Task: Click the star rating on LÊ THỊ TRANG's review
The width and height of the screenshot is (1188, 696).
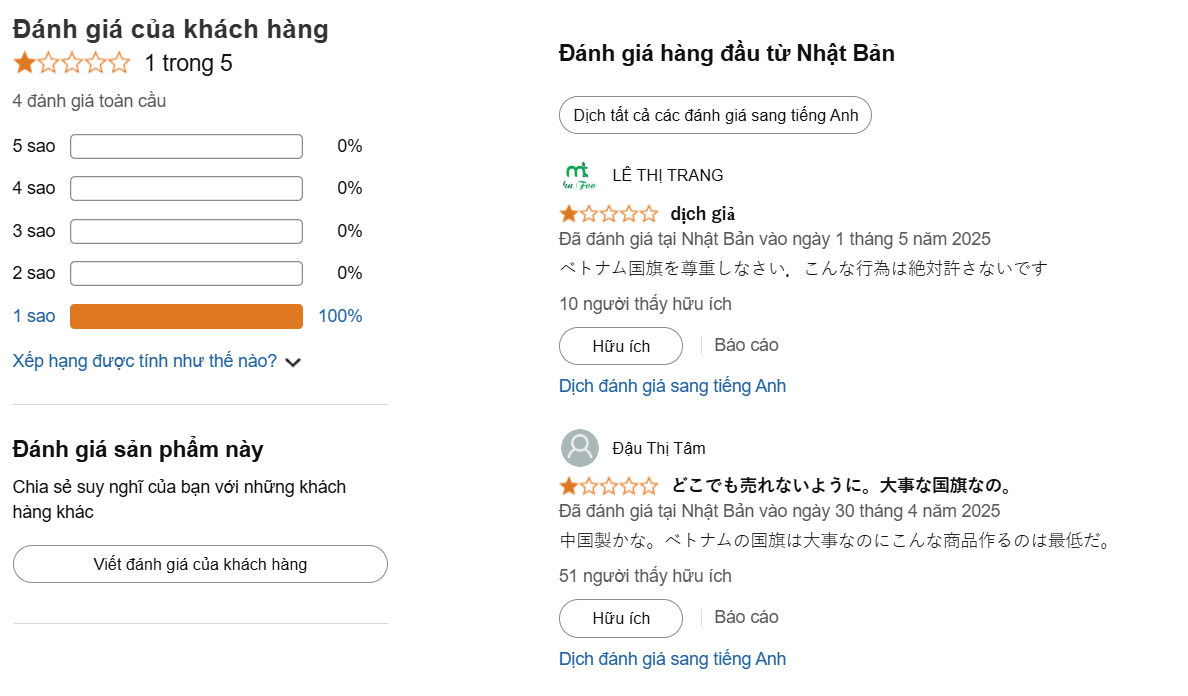Action: coord(610,213)
